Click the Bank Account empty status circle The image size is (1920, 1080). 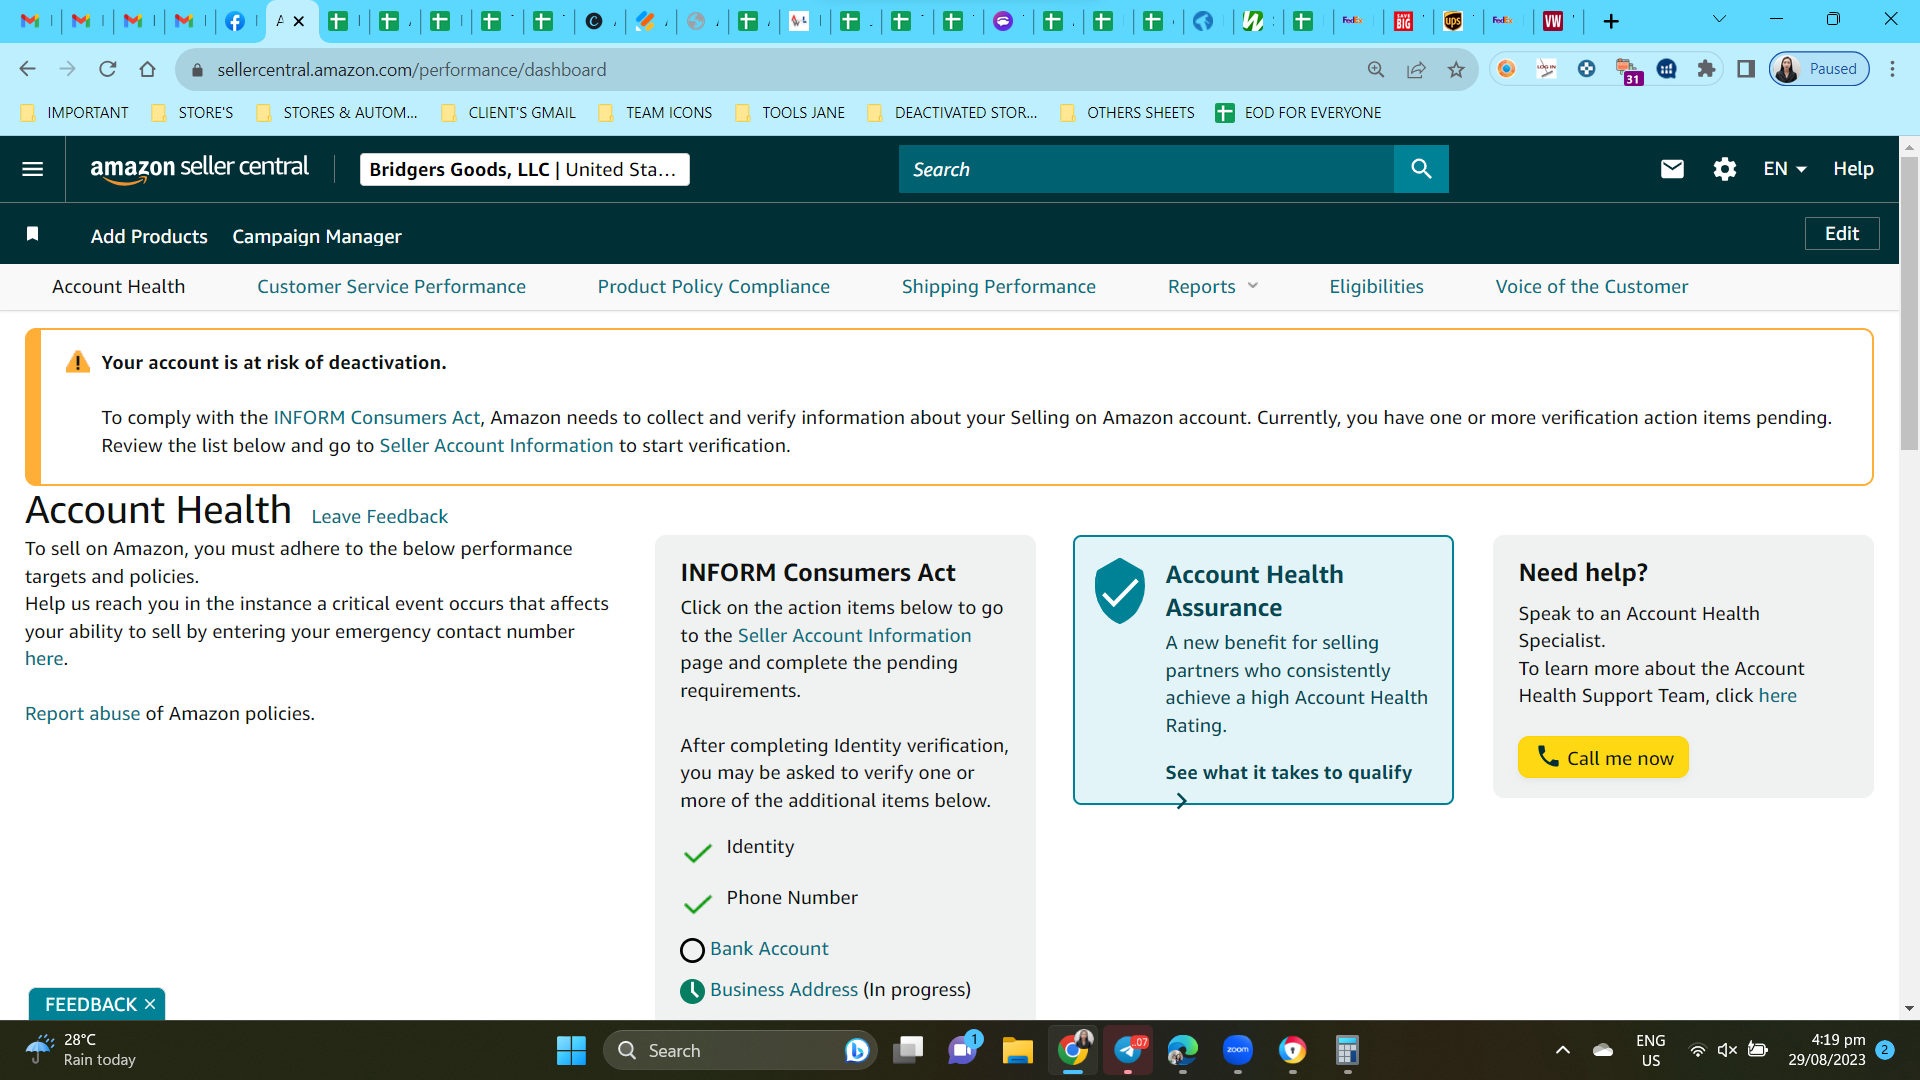tap(692, 950)
